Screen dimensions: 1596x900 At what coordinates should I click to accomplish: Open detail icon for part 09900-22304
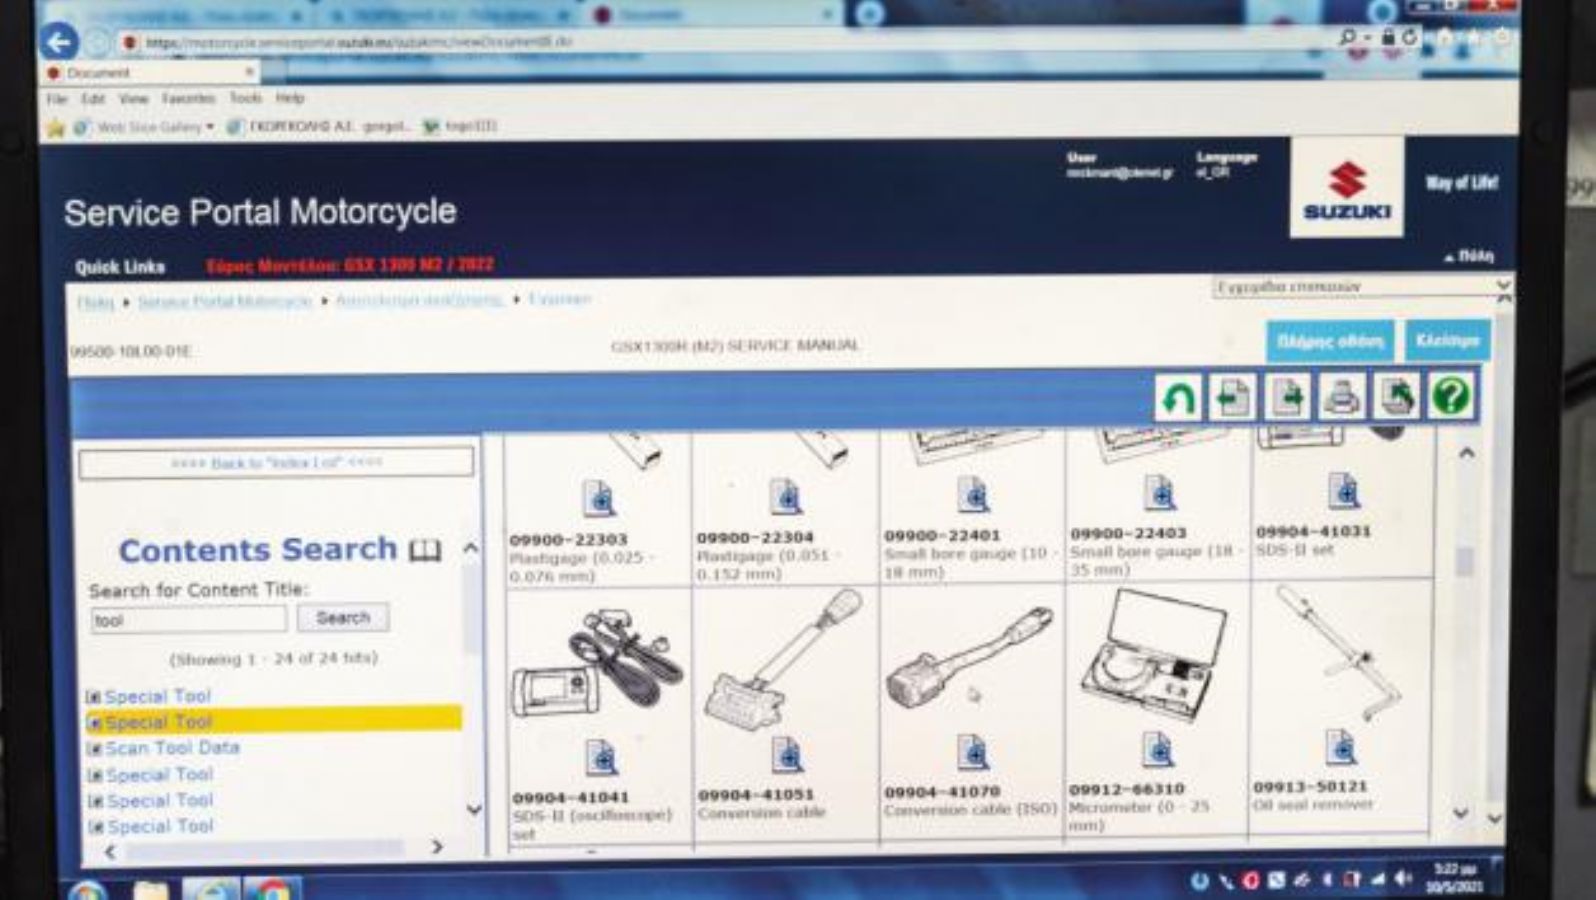(x=785, y=496)
